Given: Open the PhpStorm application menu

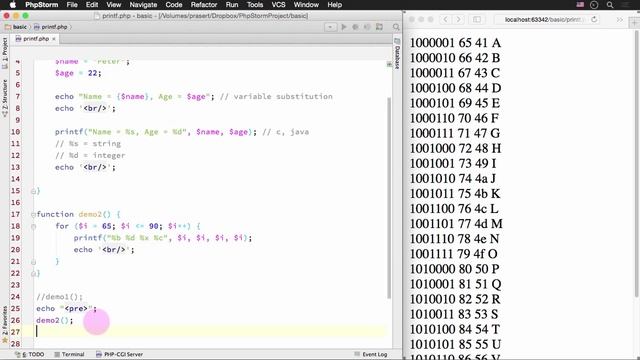Looking at the screenshot, I should (42, 5).
